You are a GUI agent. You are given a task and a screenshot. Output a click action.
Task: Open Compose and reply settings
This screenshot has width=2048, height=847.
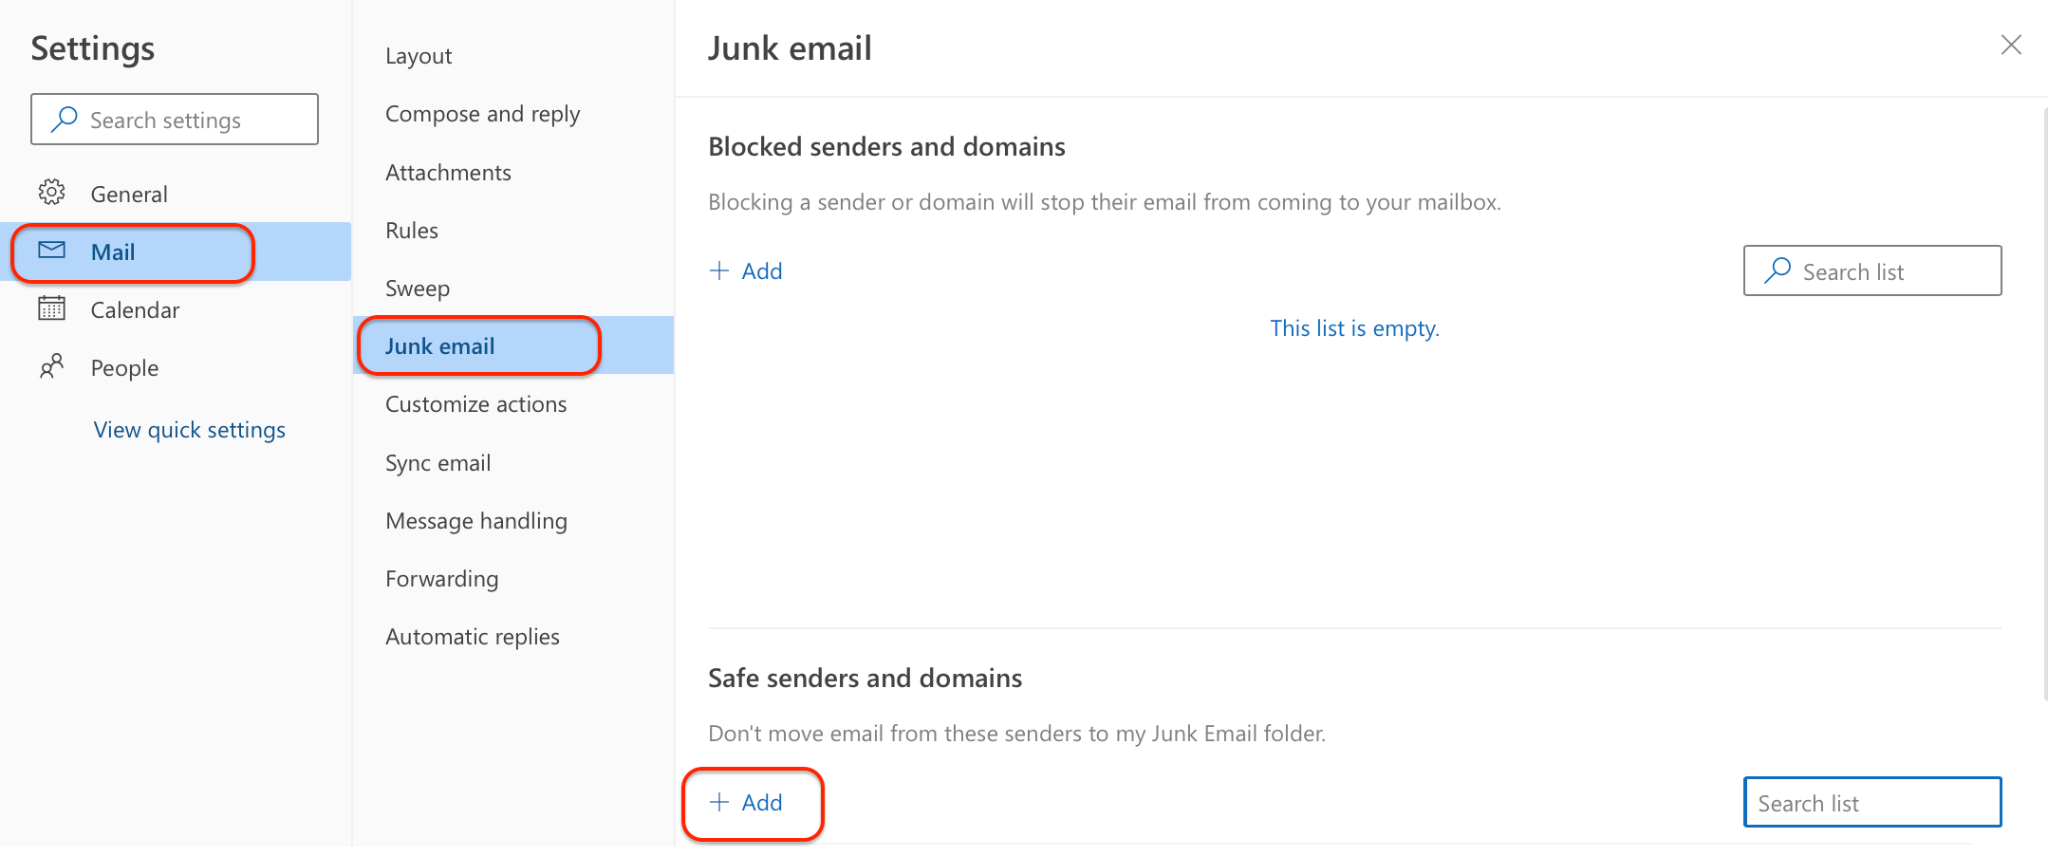(482, 114)
